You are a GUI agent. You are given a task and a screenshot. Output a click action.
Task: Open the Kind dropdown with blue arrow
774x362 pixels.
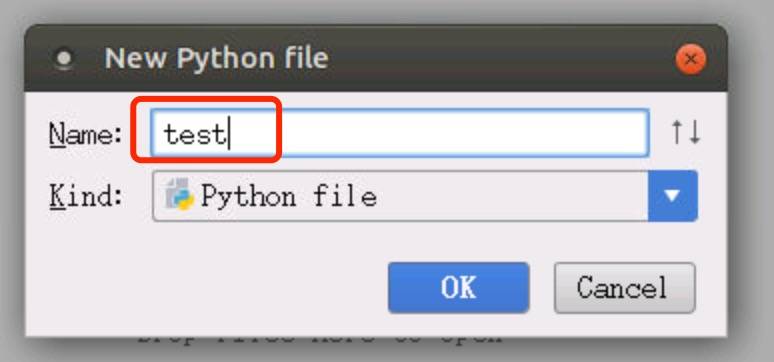point(672,196)
